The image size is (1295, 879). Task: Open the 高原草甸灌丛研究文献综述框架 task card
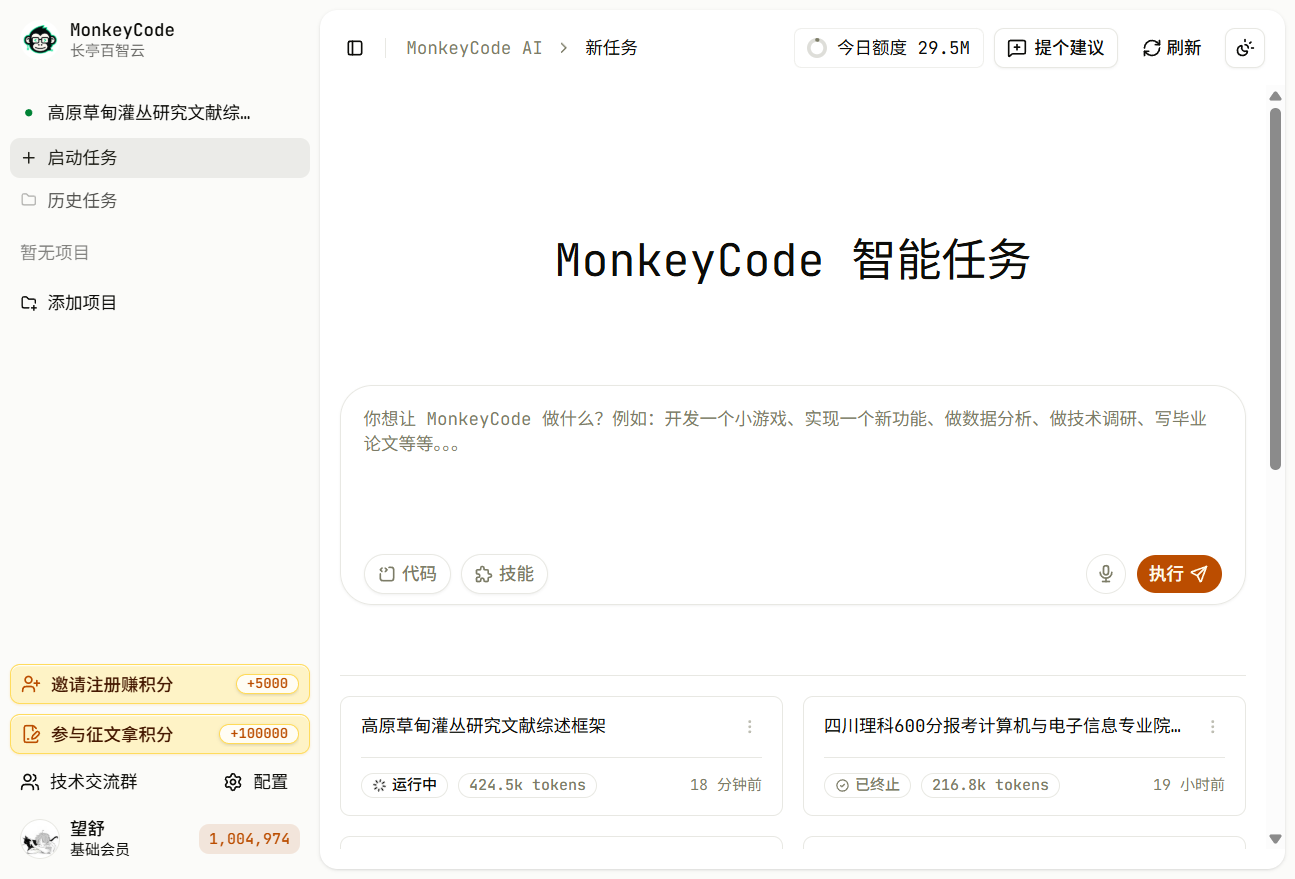pyautogui.click(x=561, y=756)
